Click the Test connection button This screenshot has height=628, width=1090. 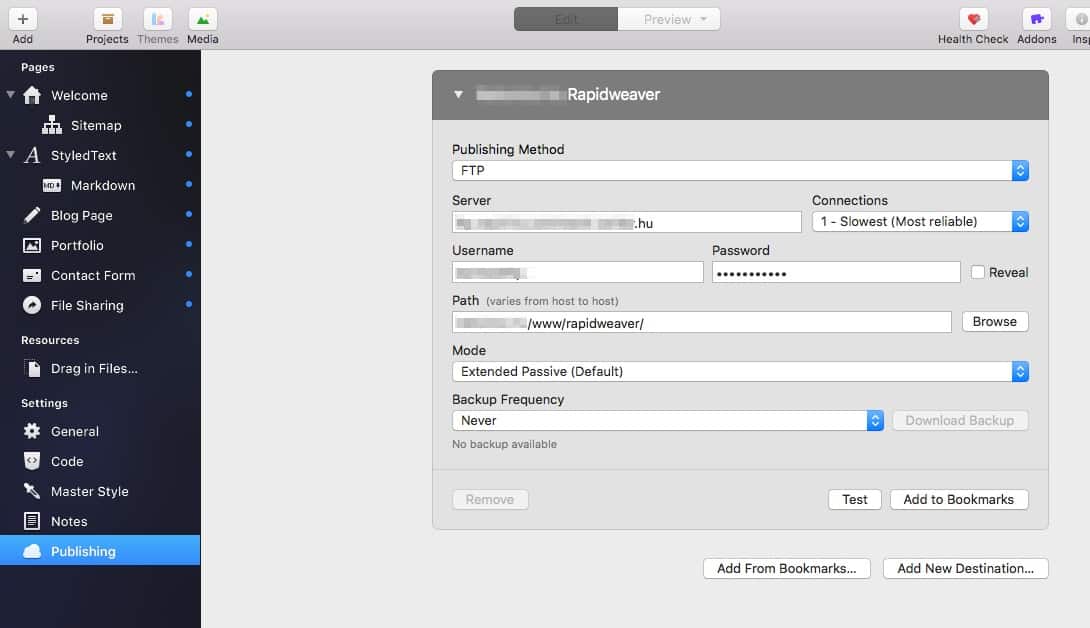pyautogui.click(x=854, y=499)
